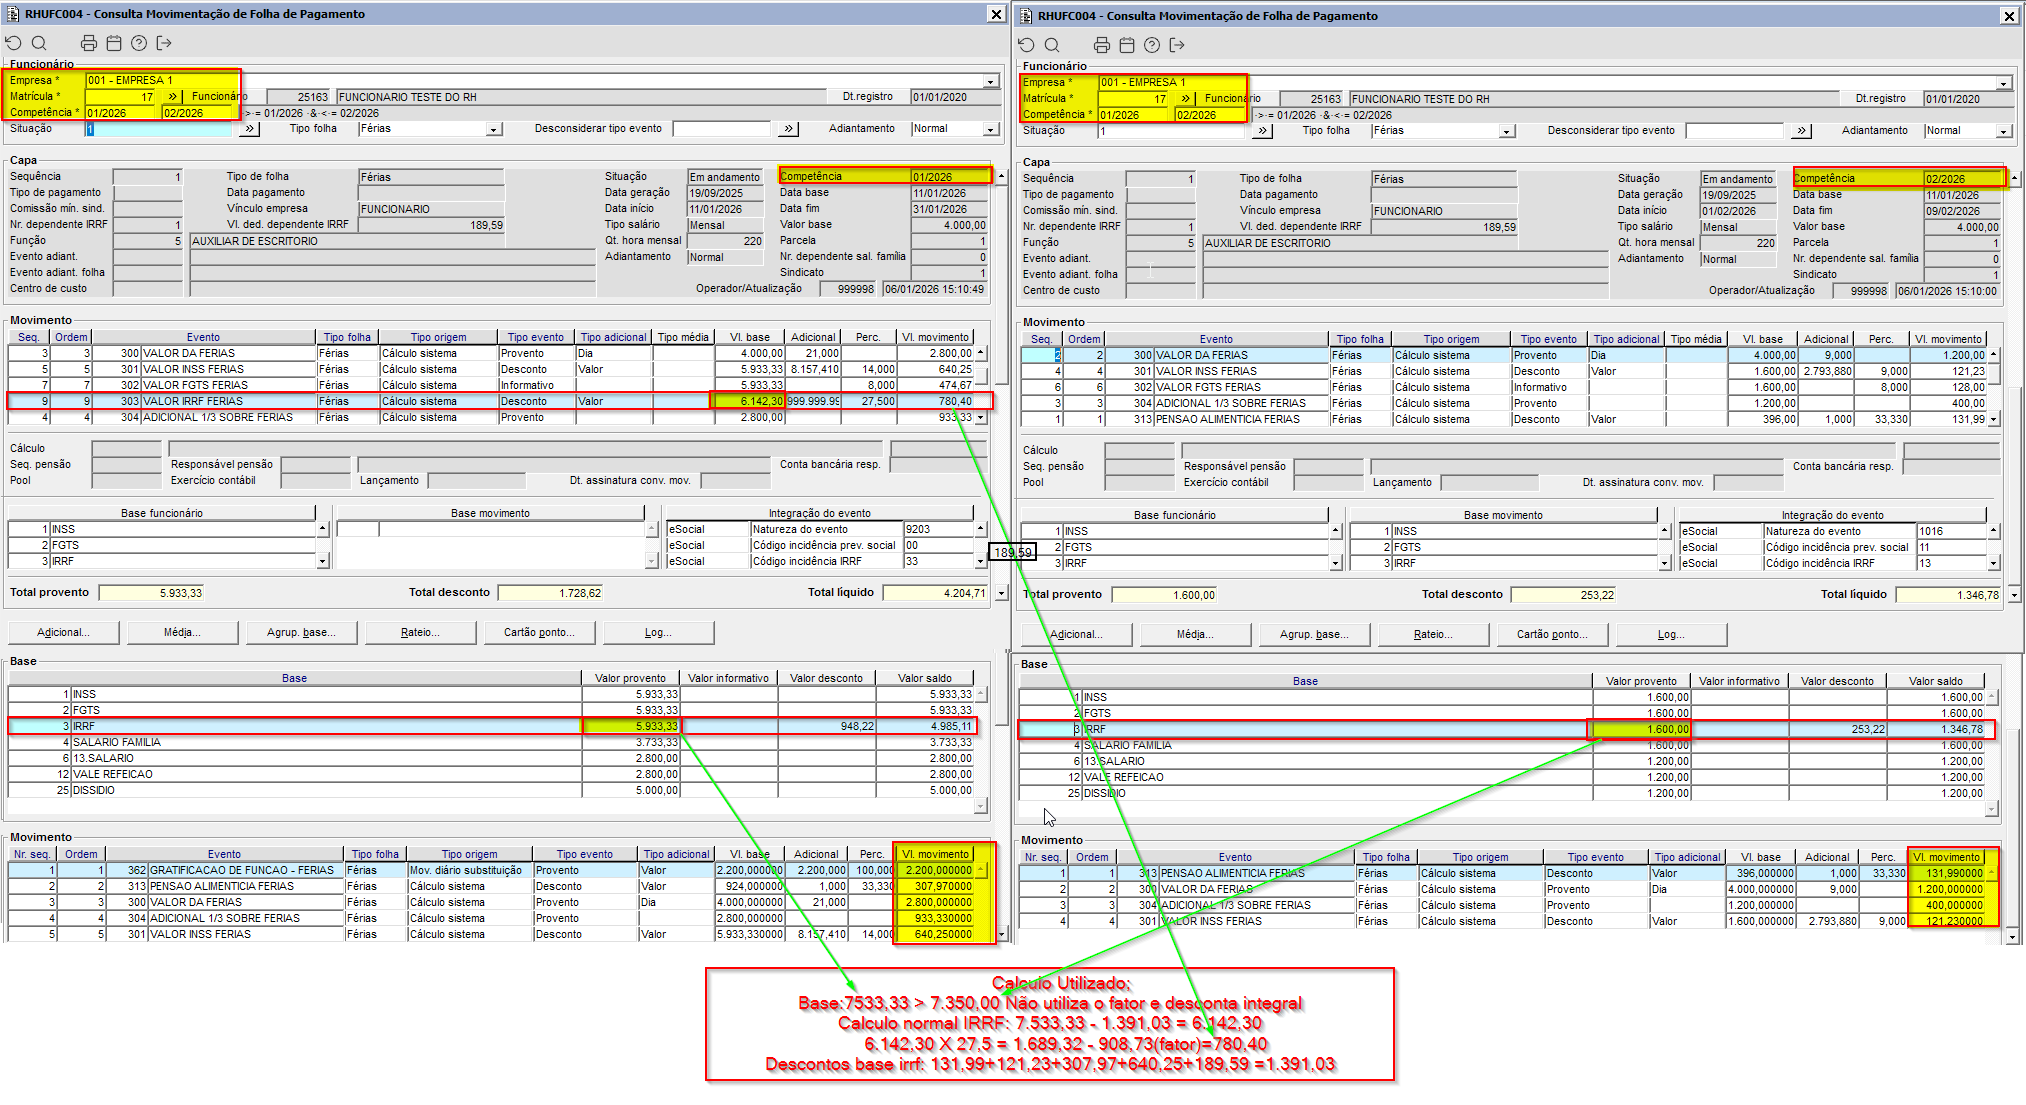
Task: Click the Integração do evento header, right window
Action: pos(1832,515)
